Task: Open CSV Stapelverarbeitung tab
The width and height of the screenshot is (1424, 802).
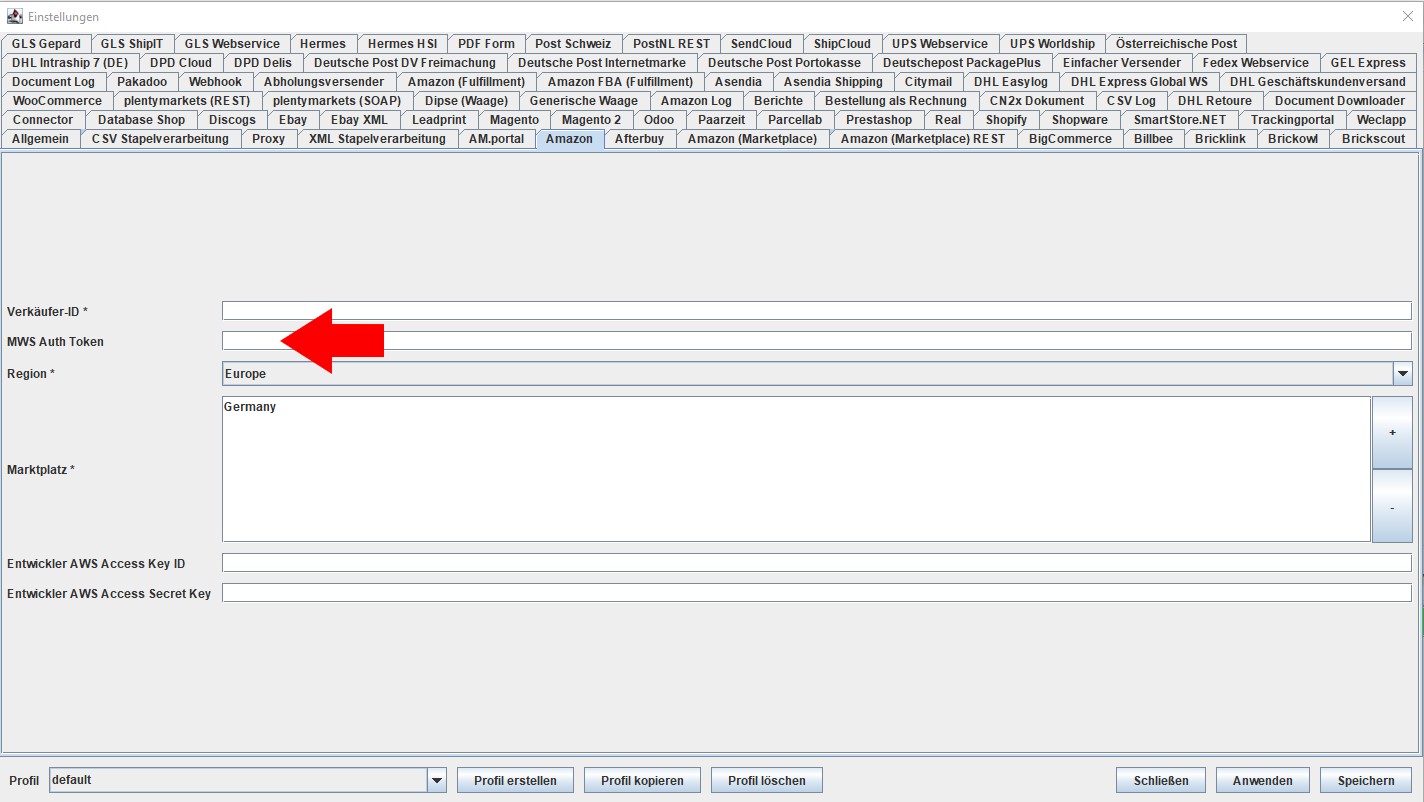Action: tap(160, 138)
